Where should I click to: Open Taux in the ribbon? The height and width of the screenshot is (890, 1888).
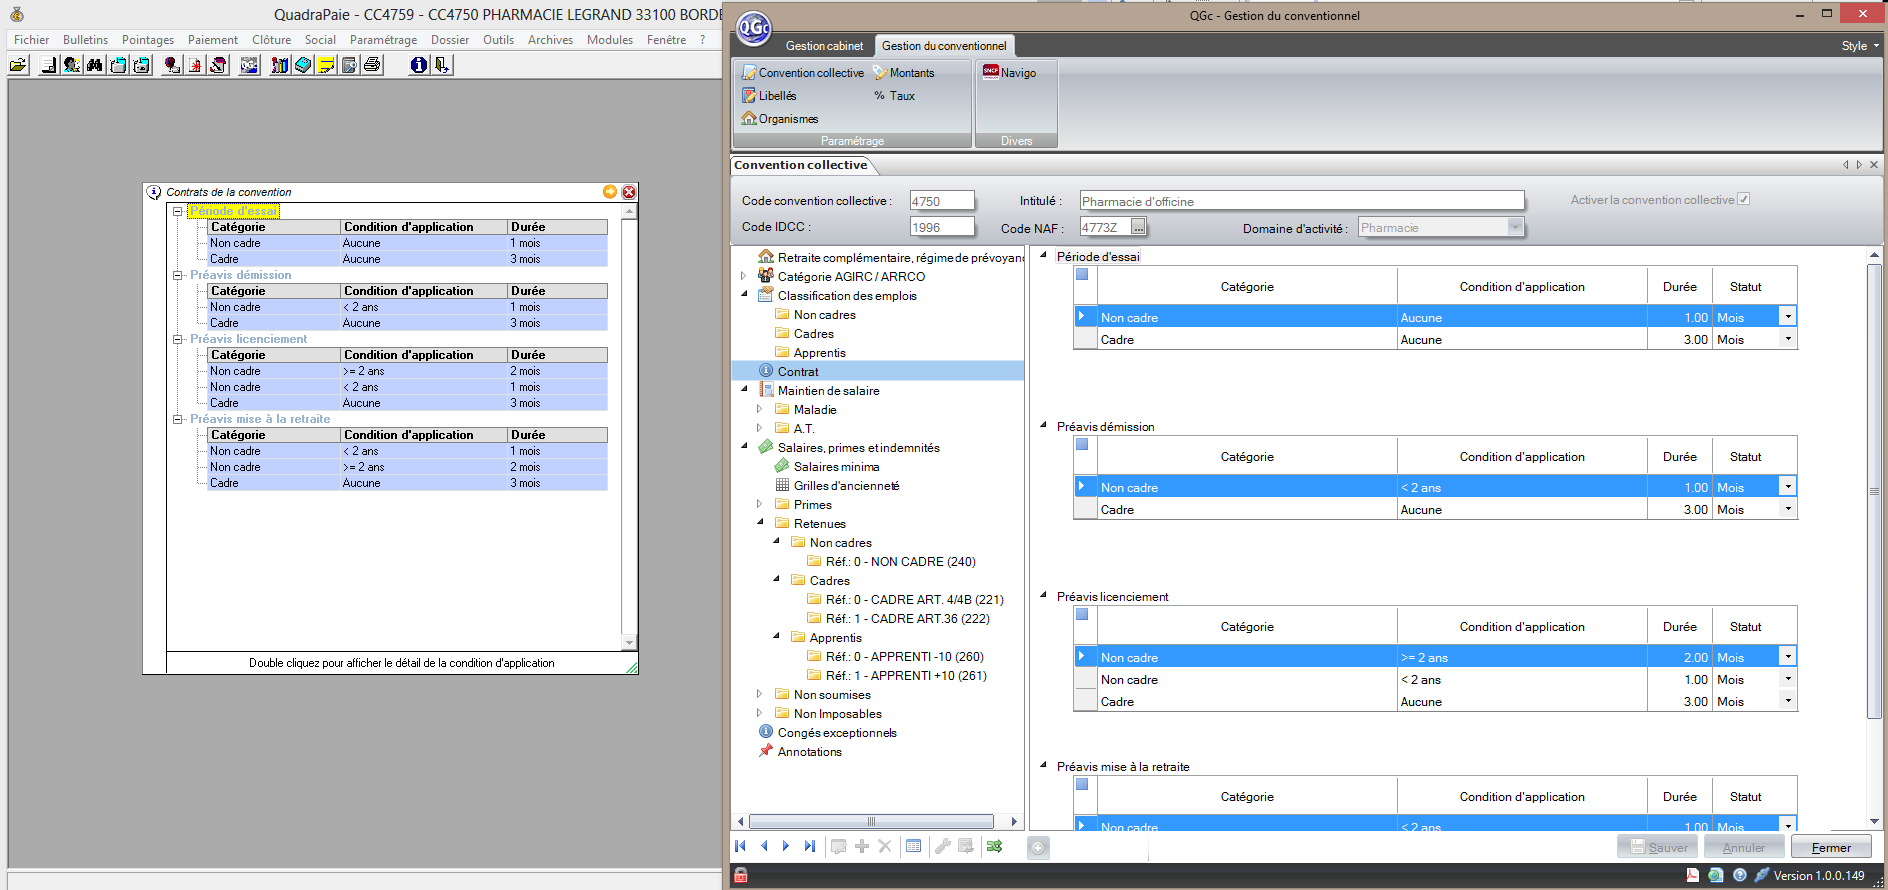click(895, 96)
